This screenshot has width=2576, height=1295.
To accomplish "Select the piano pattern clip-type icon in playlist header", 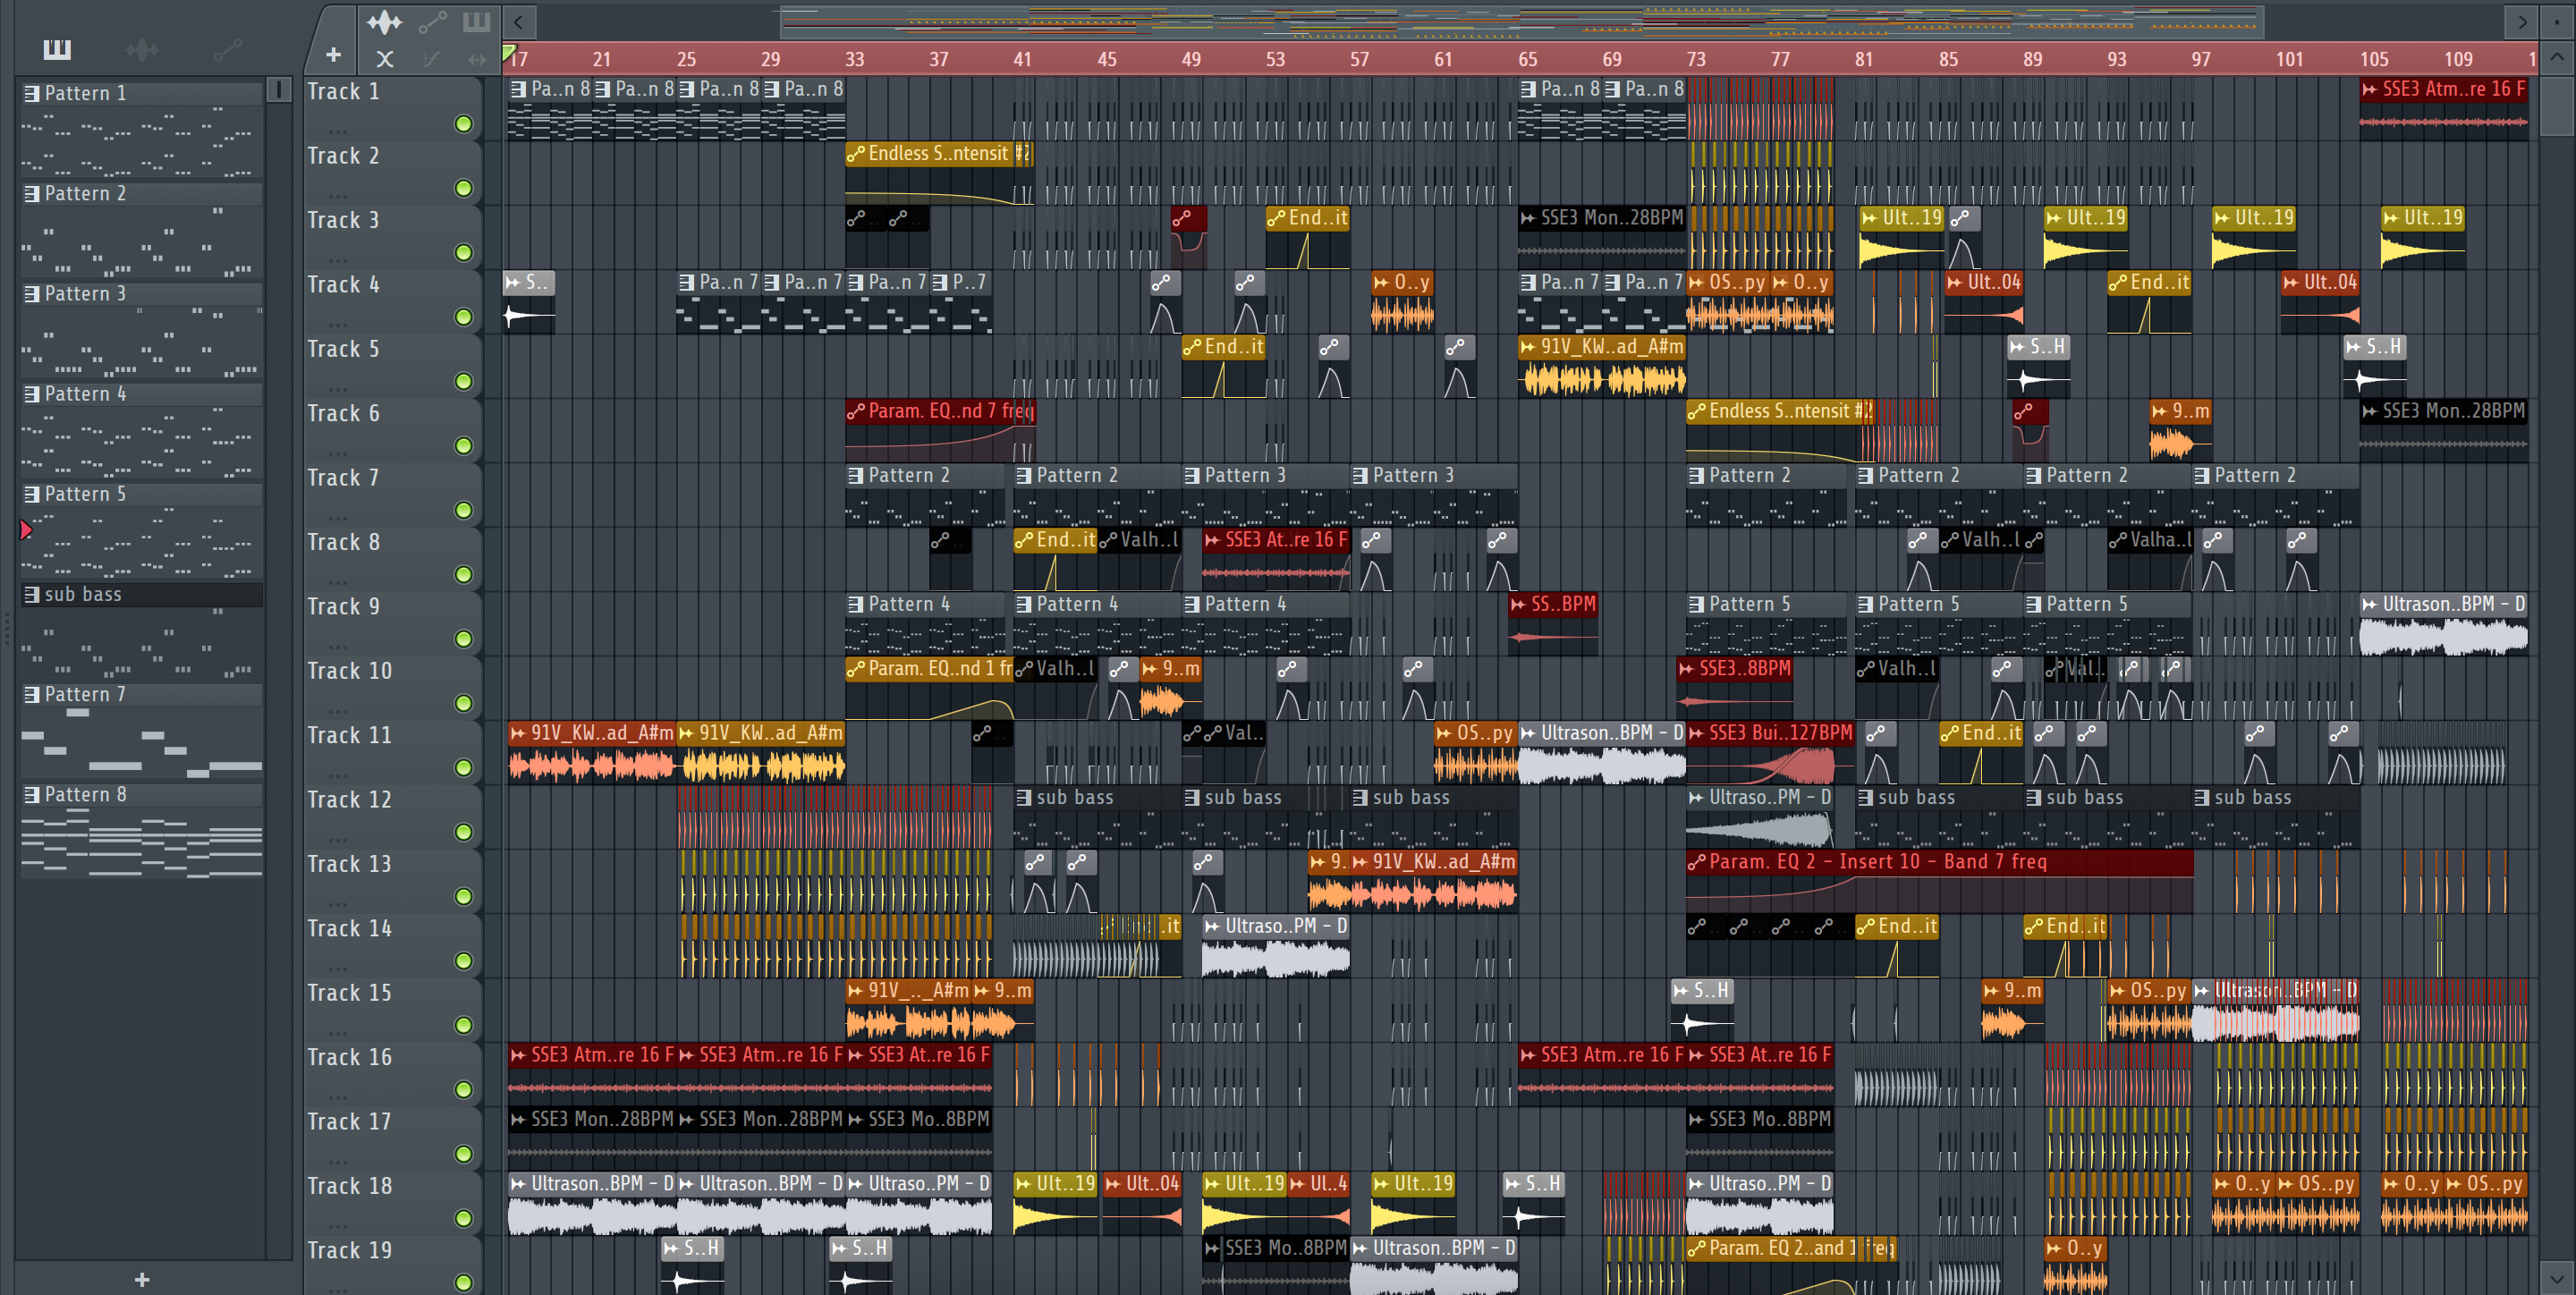I will (476, 21).
